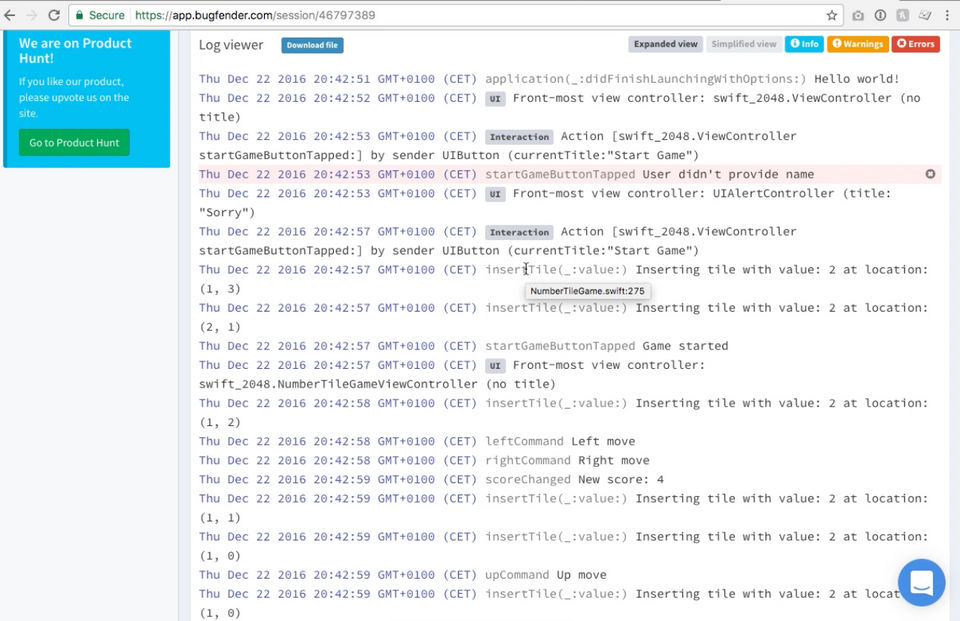Image resolution: width=960 pixels, height=621 pixels.
Task: Toggle the Info log filter
Action: (x=804, y=44)
